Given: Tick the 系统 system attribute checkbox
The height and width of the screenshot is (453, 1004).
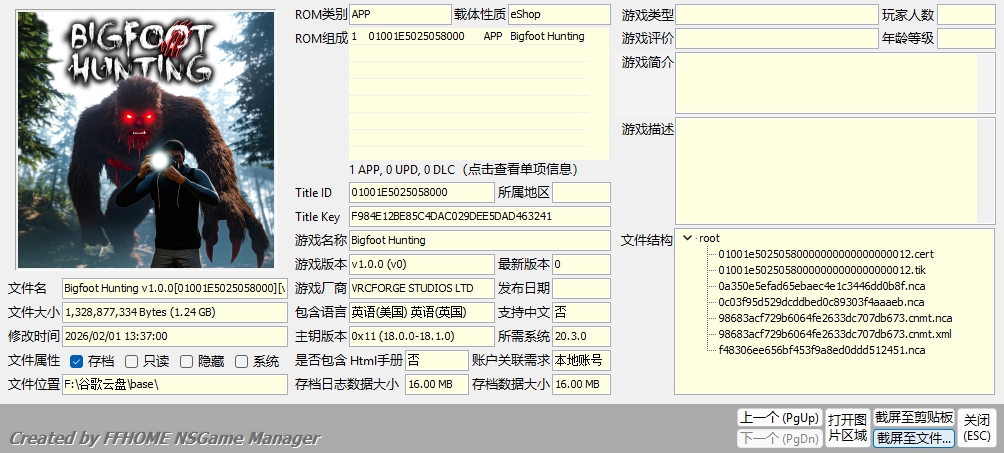Looking at the screenshot, I should tap(241, 361).
